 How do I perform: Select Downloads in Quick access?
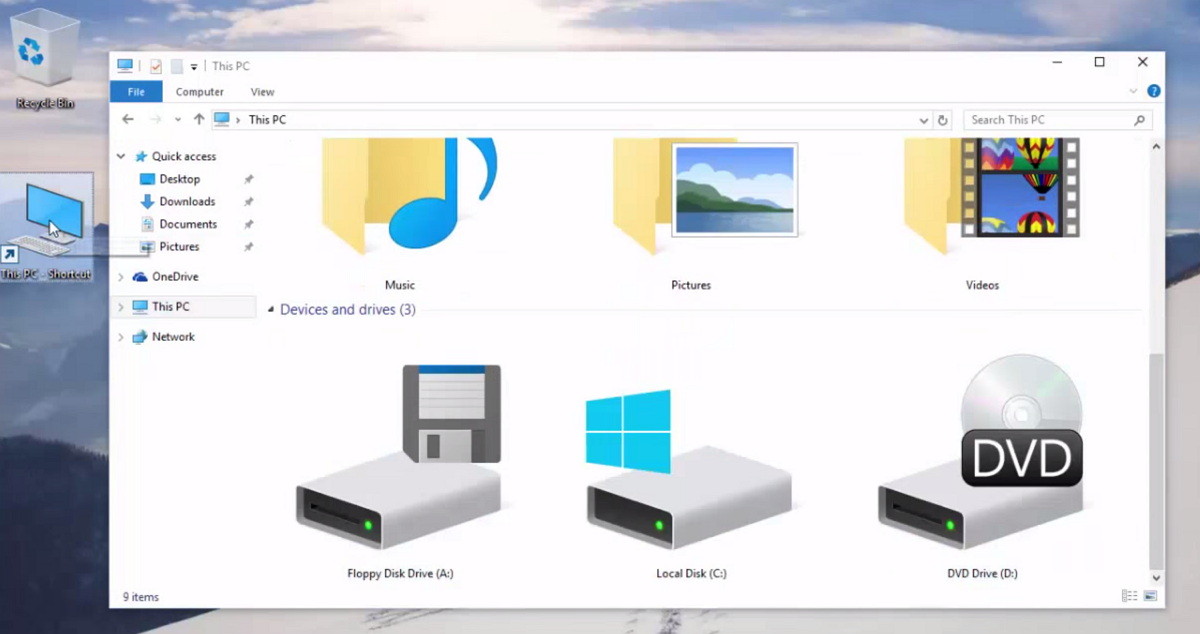(187, 202)
